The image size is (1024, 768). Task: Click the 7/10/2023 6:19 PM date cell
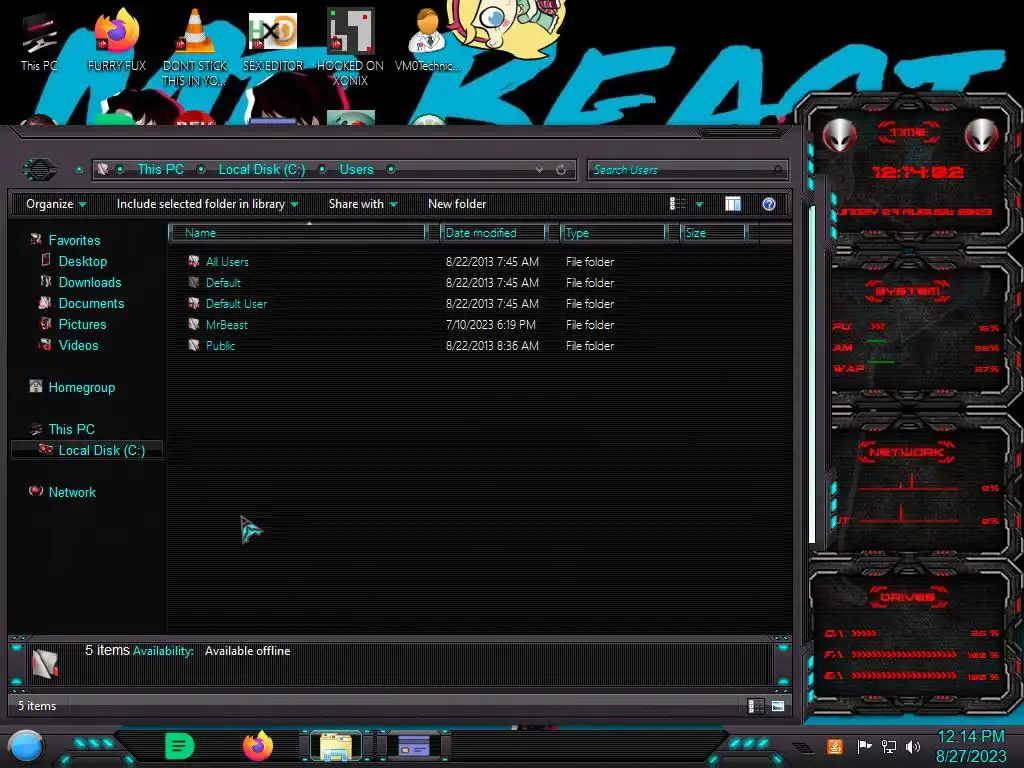tap(490, 325)
